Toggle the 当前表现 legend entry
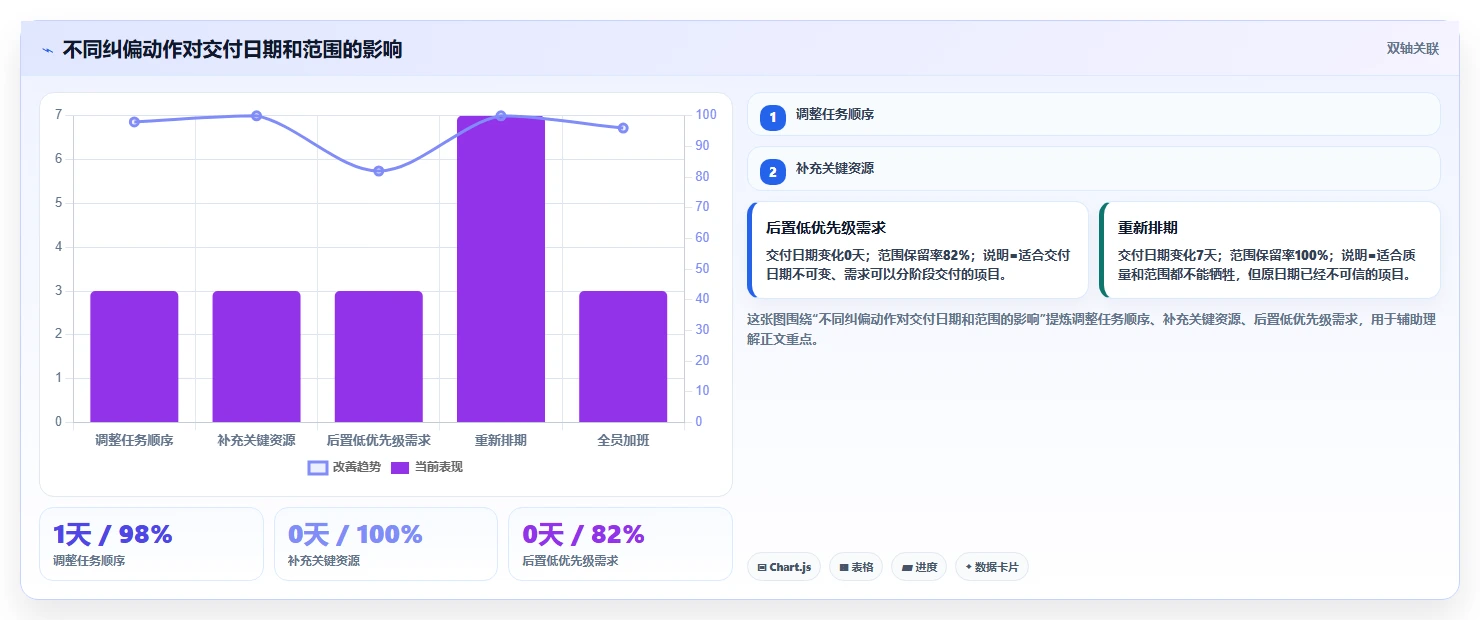 point(427,467)
